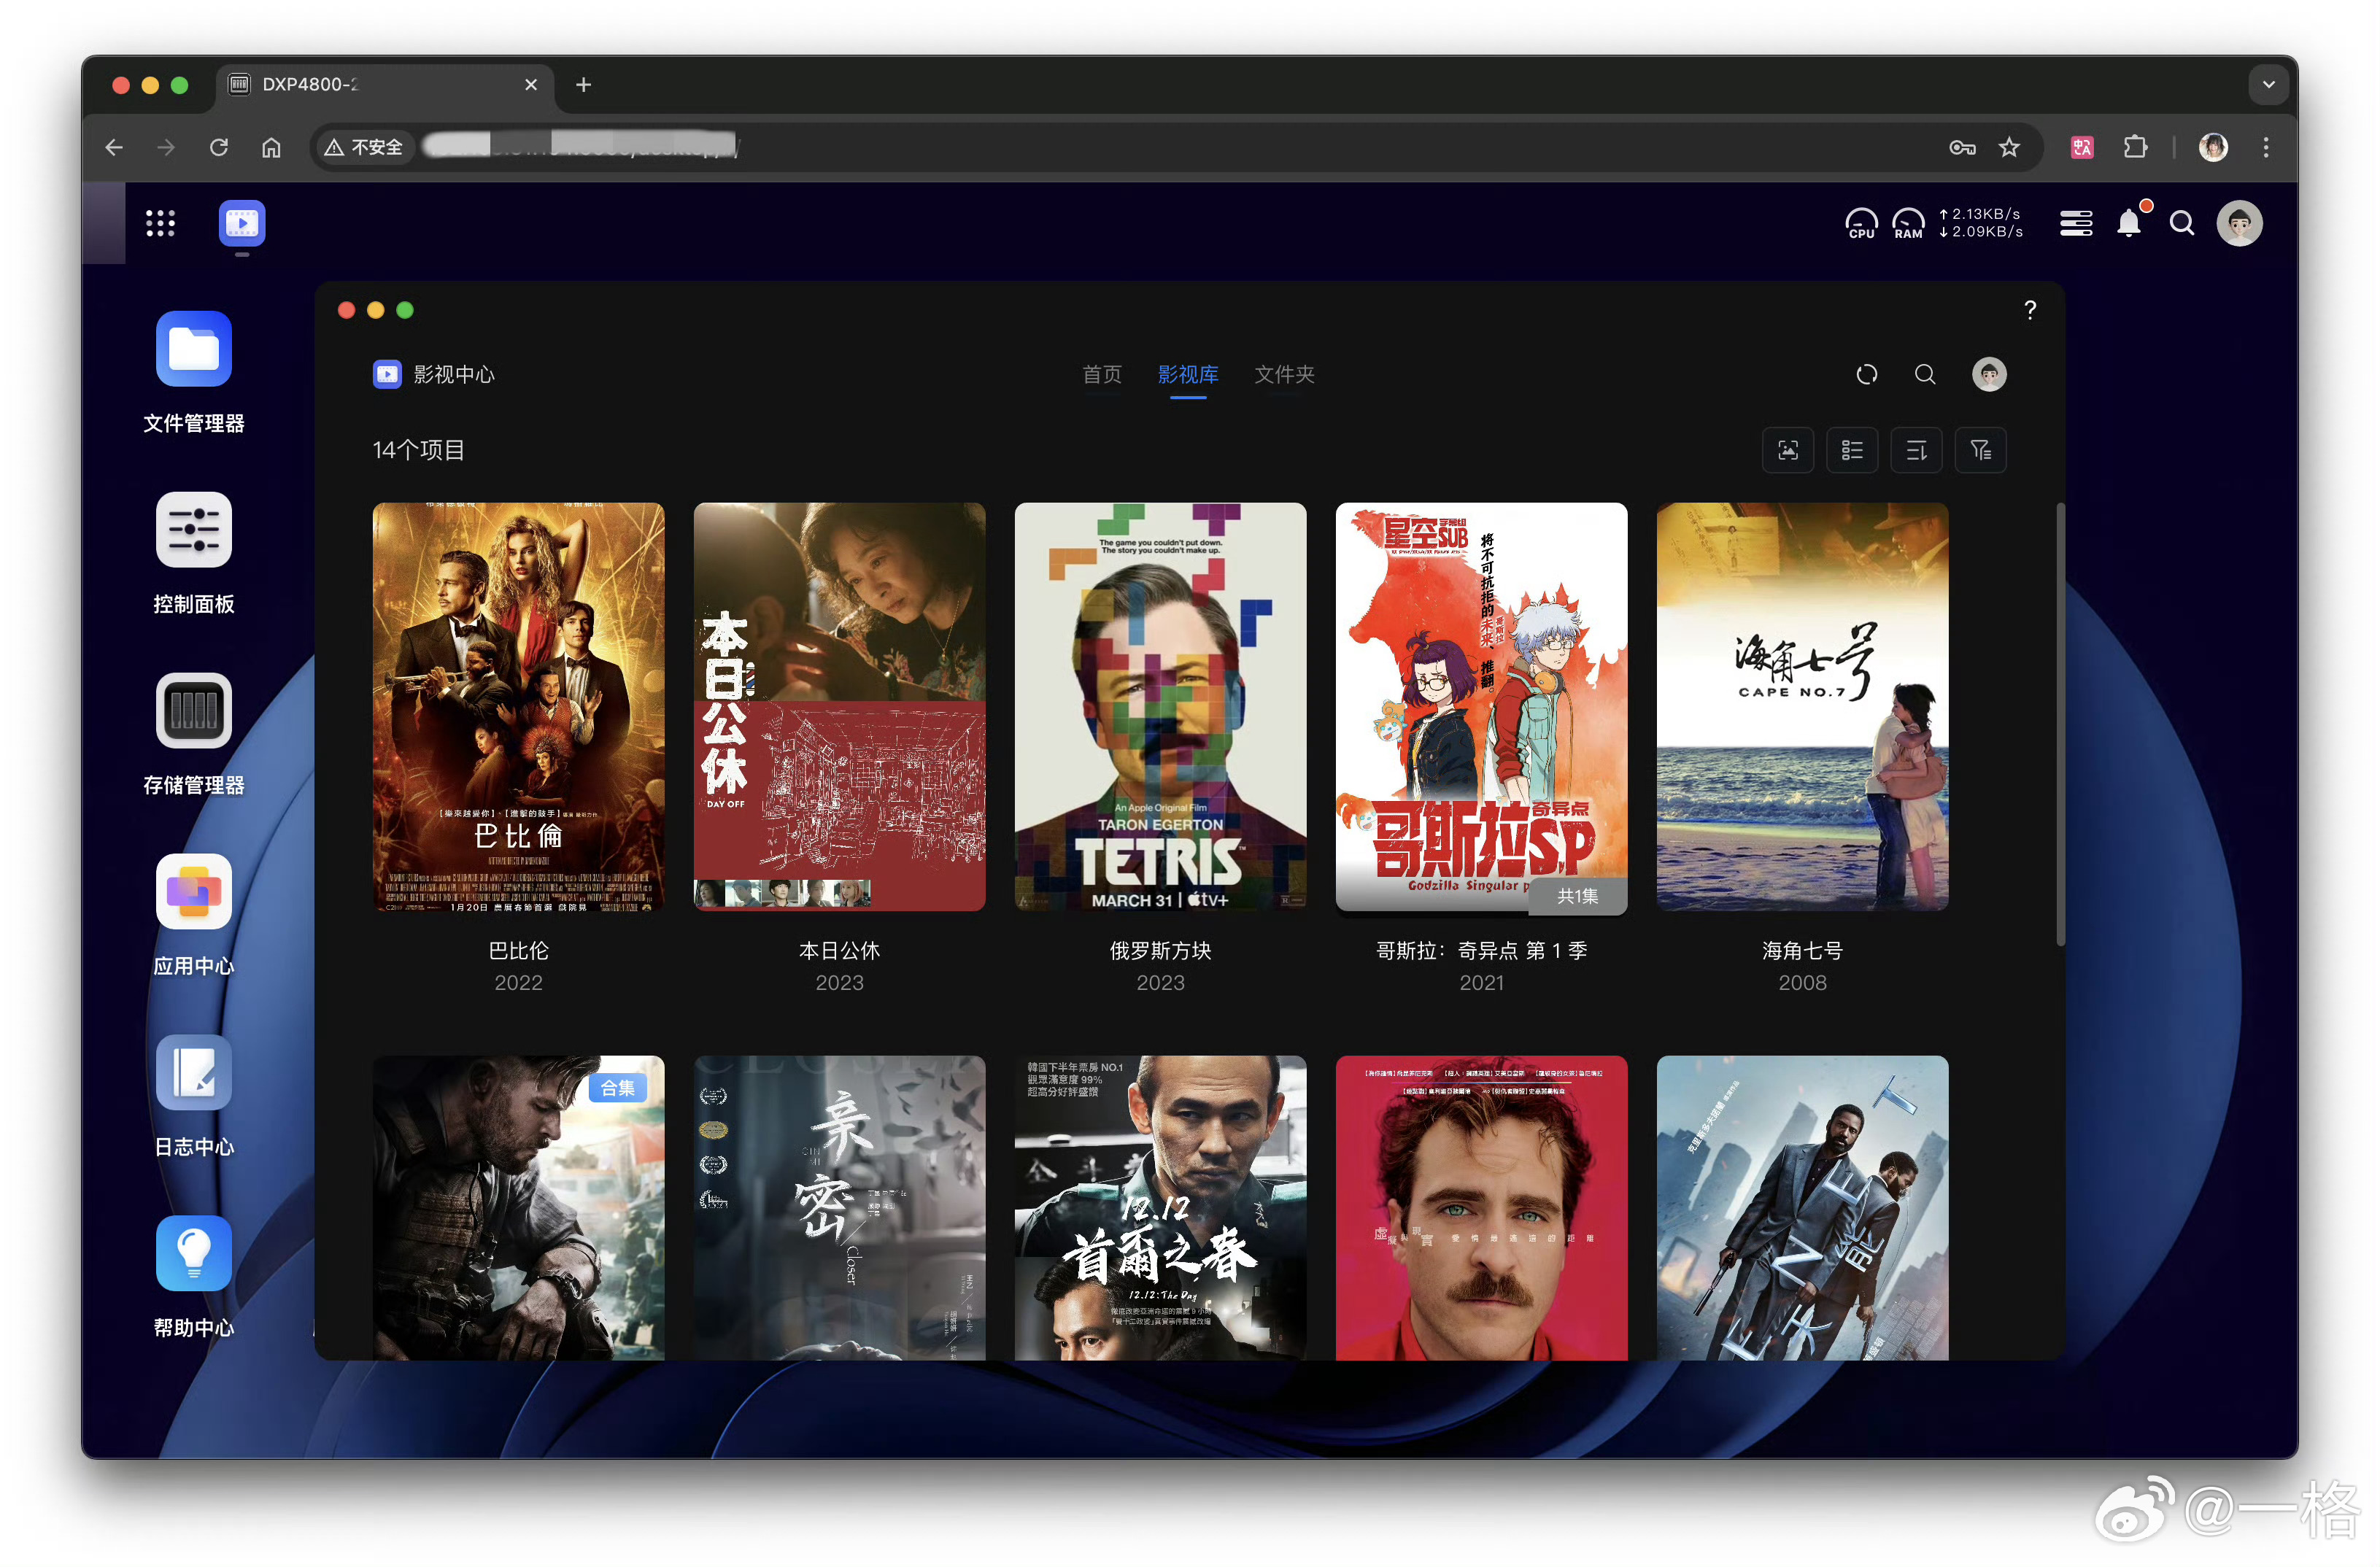The image size is (2380, 1567).
Task: Open the red Her movie poster
Action: pos(1481,1208)
